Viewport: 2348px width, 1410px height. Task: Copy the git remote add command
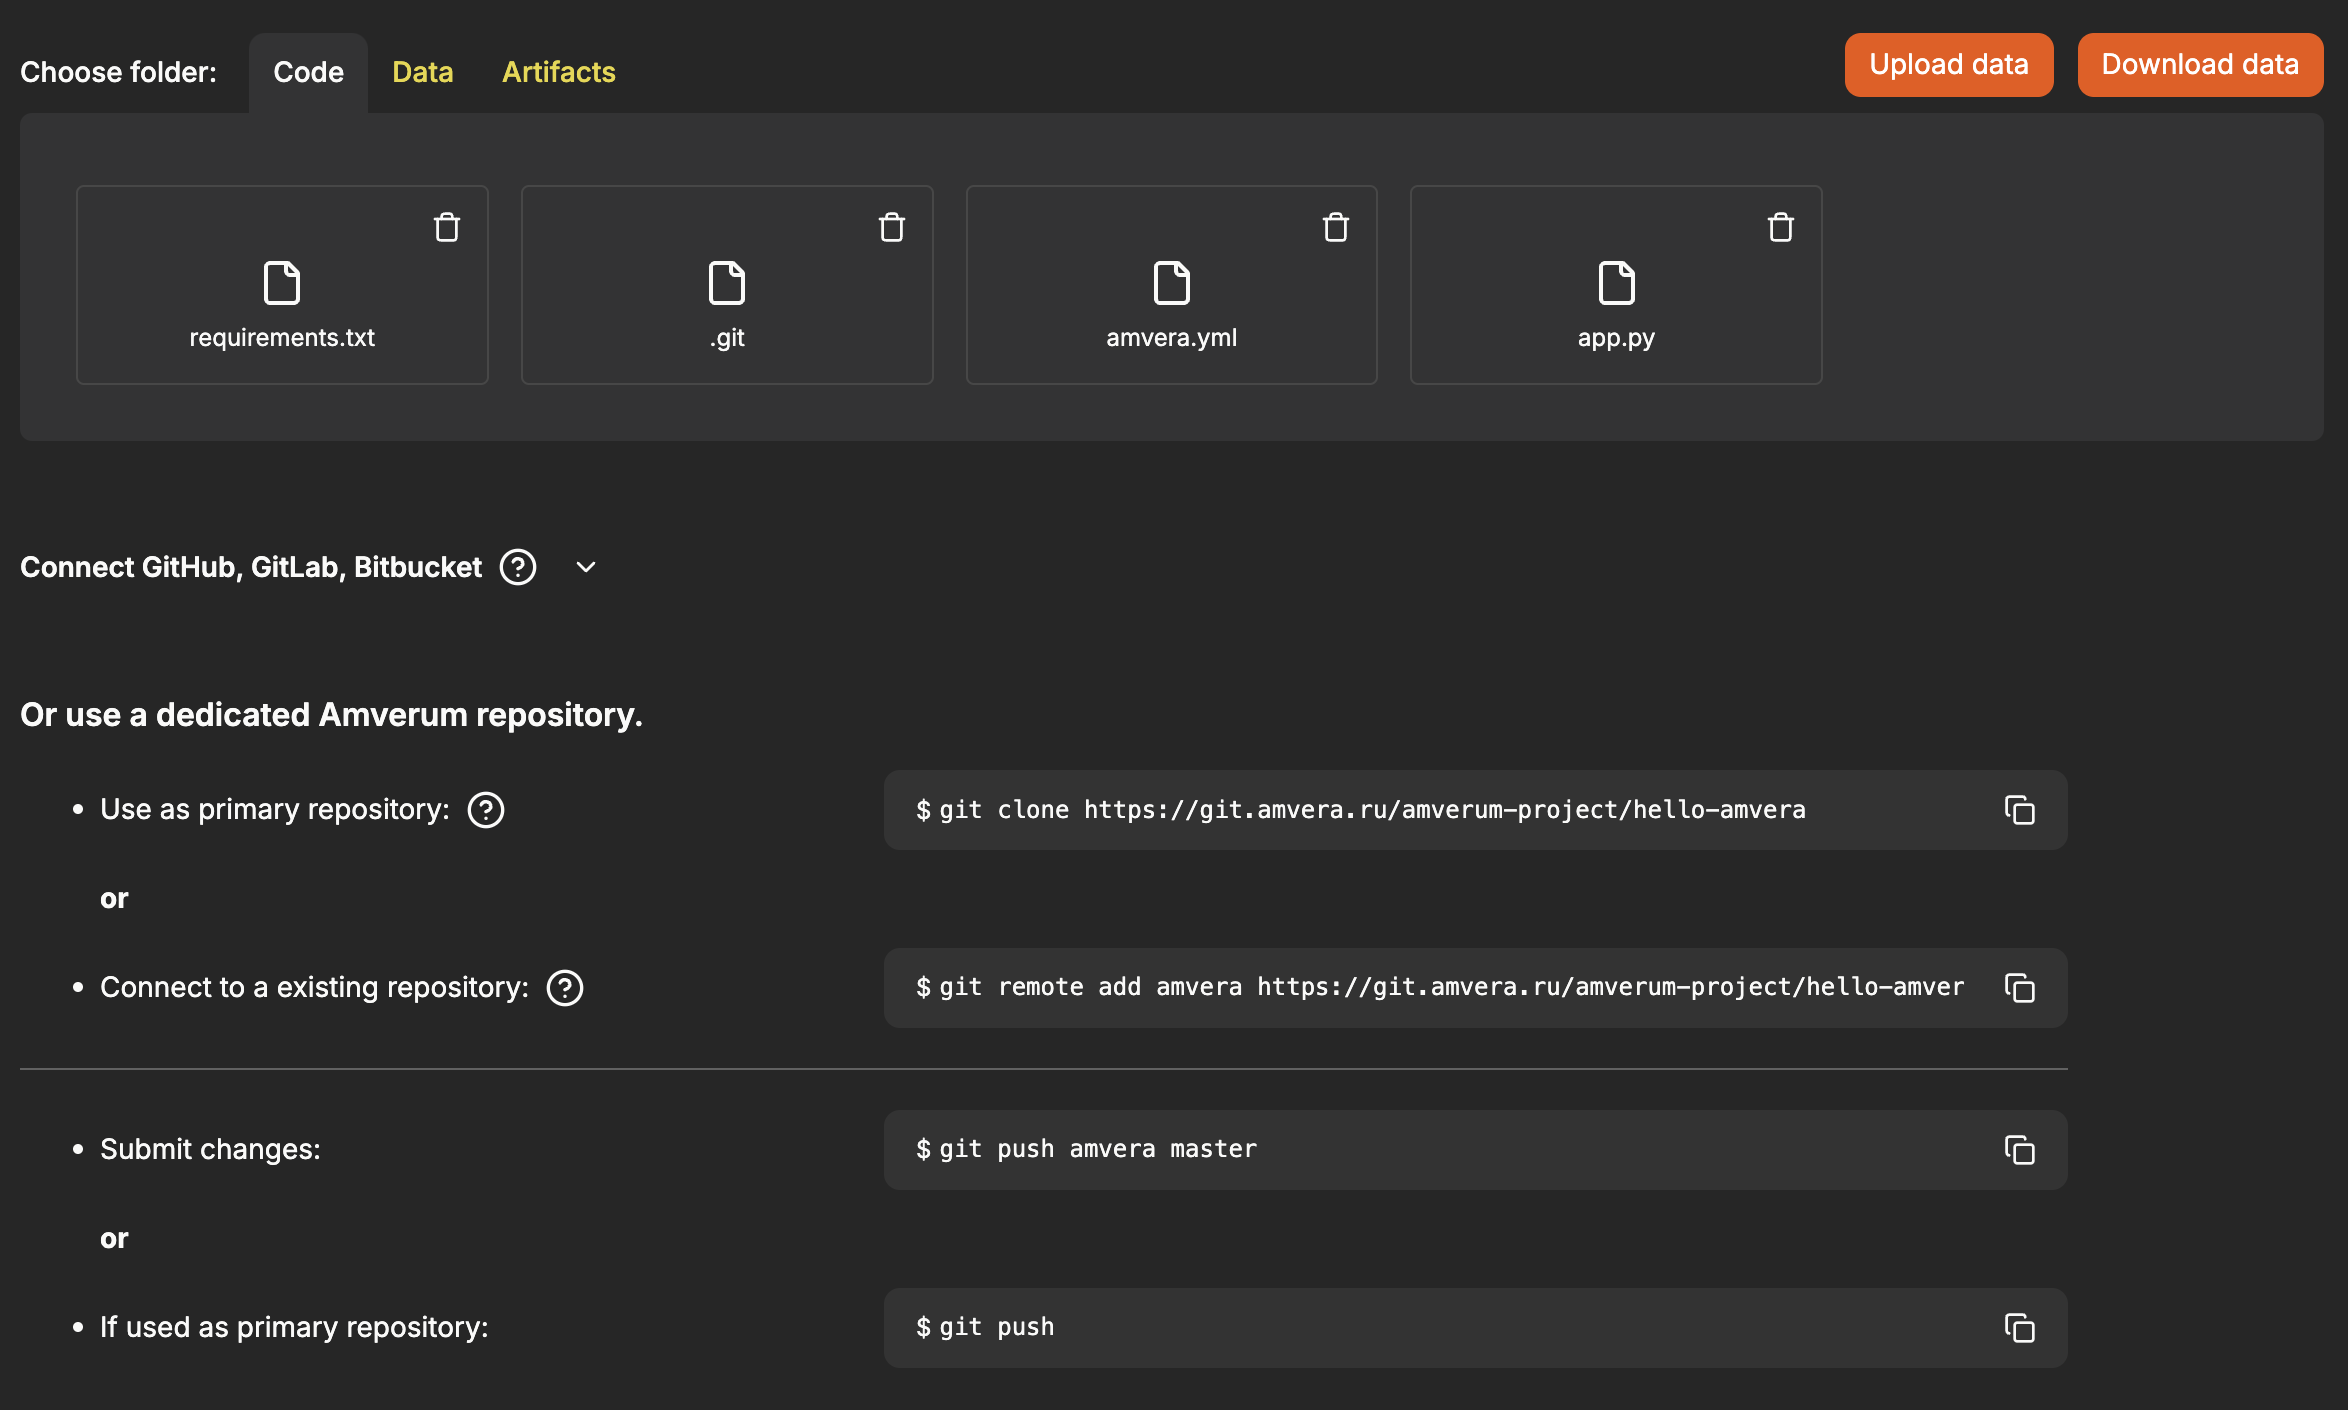pyautogui.click(x=2020, y=988)
